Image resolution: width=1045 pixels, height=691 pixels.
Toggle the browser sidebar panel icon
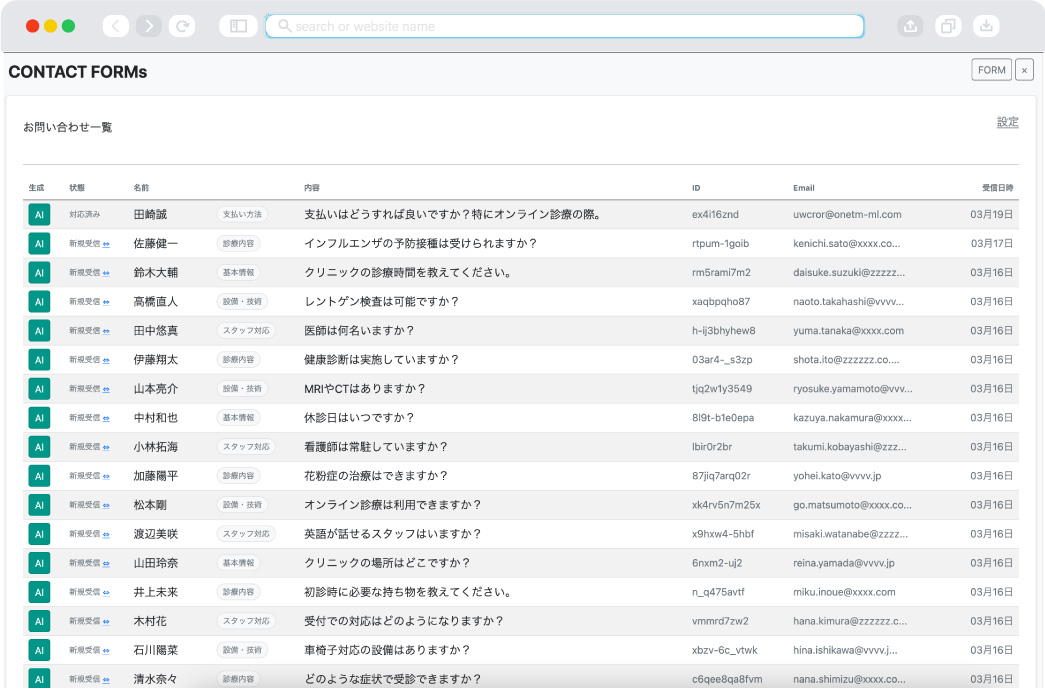click(238, 27)
